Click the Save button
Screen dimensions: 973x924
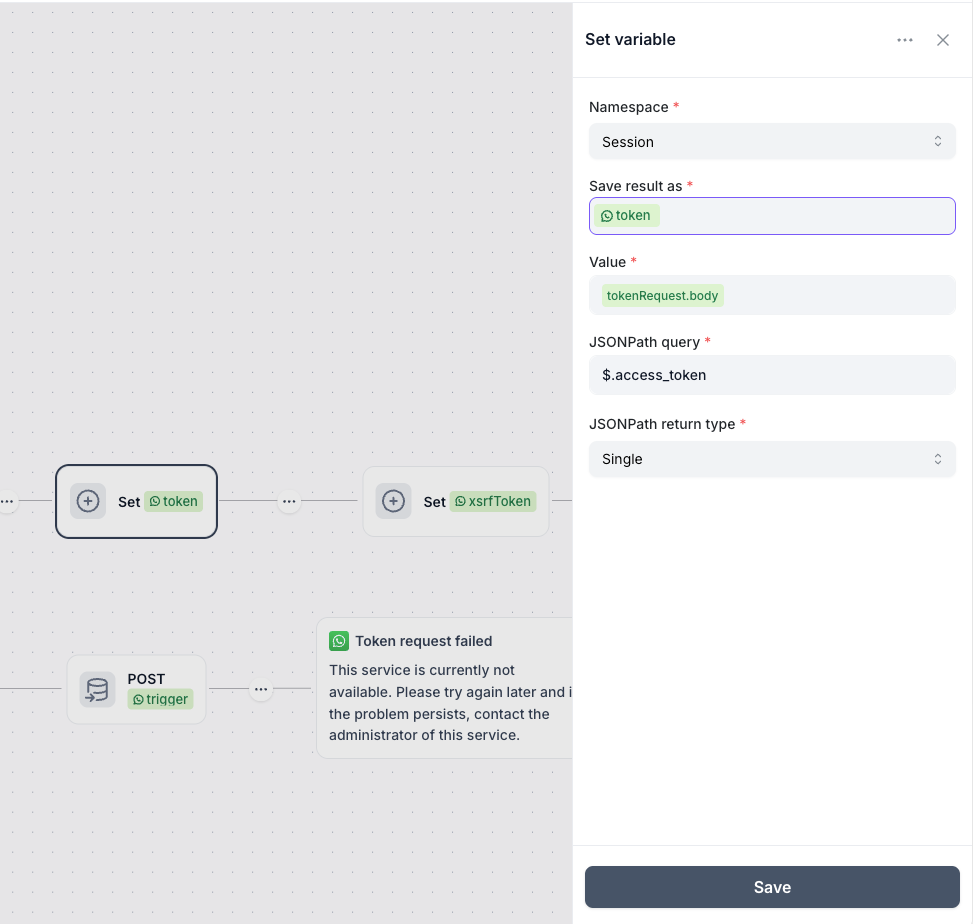[x=772, y=887]
